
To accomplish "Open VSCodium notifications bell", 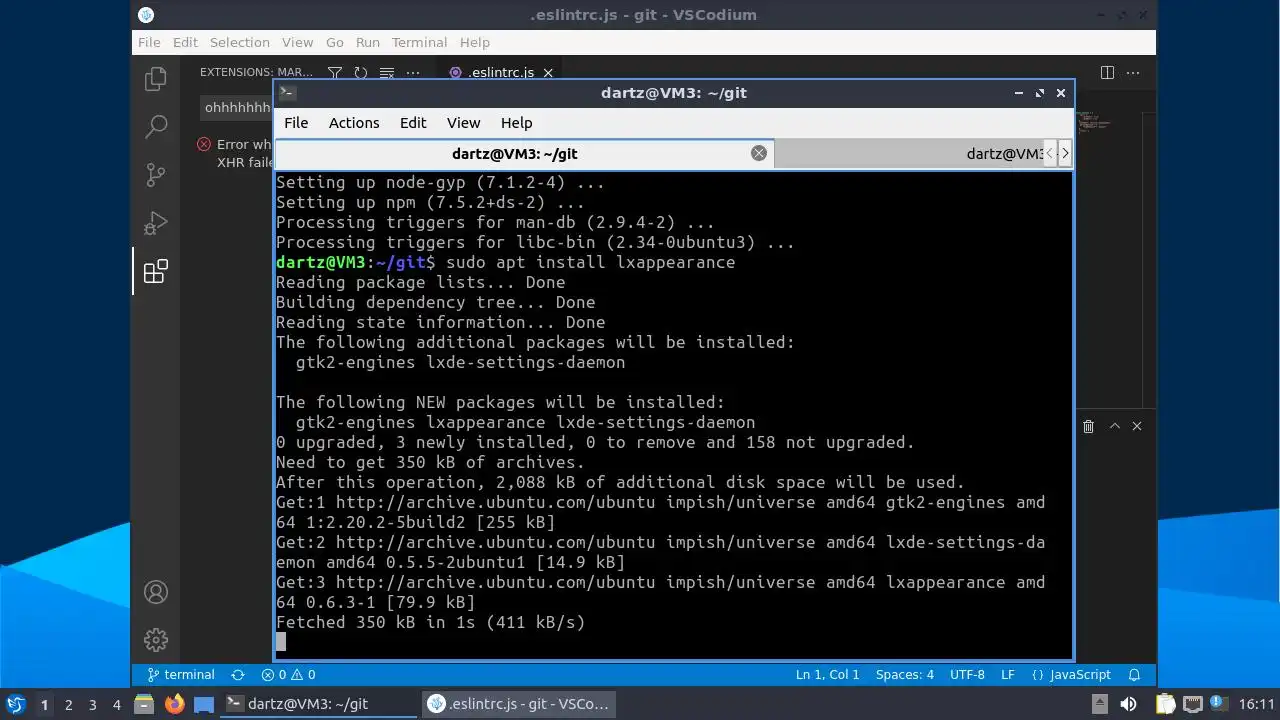I will point(1135,675).
